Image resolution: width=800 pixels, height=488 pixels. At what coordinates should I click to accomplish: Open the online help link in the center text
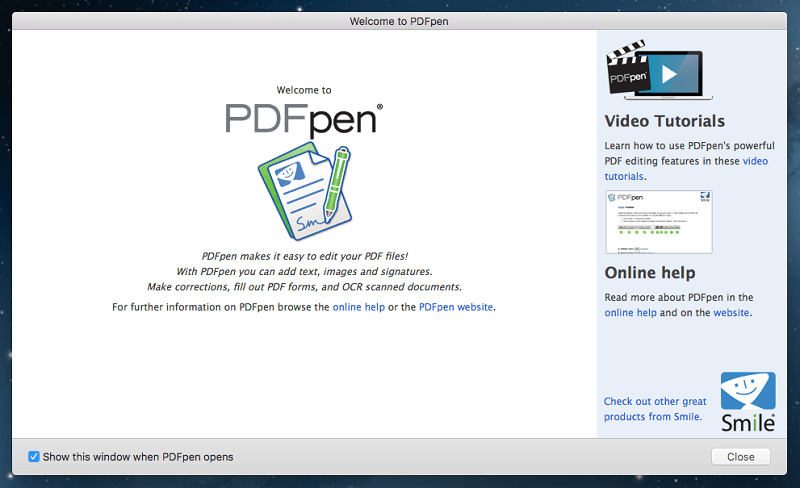(359, 307)
